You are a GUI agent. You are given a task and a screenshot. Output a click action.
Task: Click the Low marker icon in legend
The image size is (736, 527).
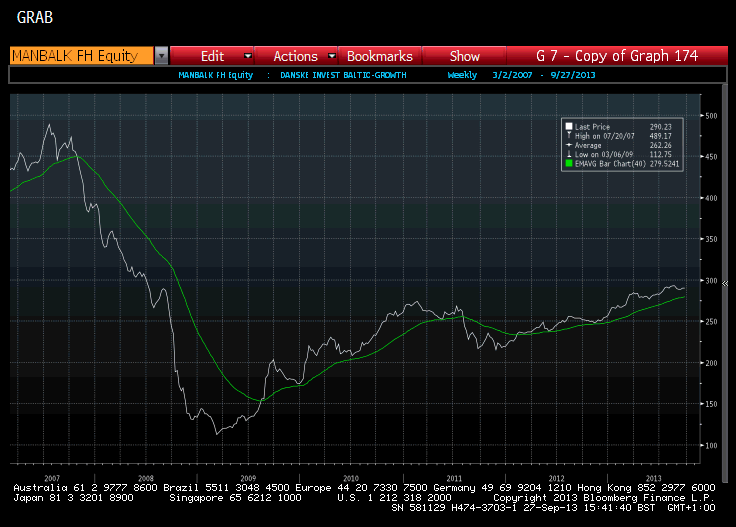click(x=568, y=153)
